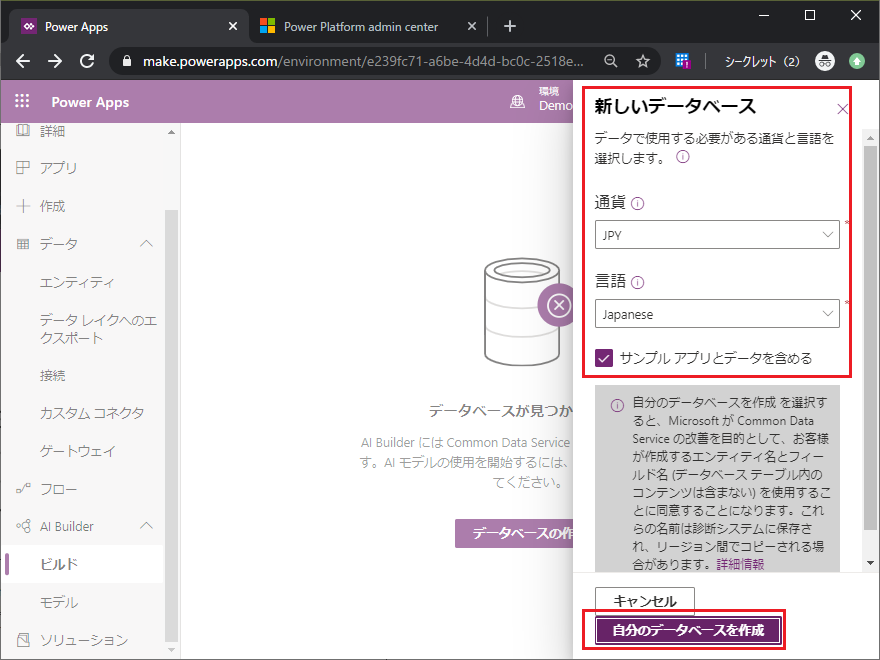Click the panel vertical scrollbar thumb
Image resolution: width=880 pixels, height=660 pixels.
click(870, 337)
